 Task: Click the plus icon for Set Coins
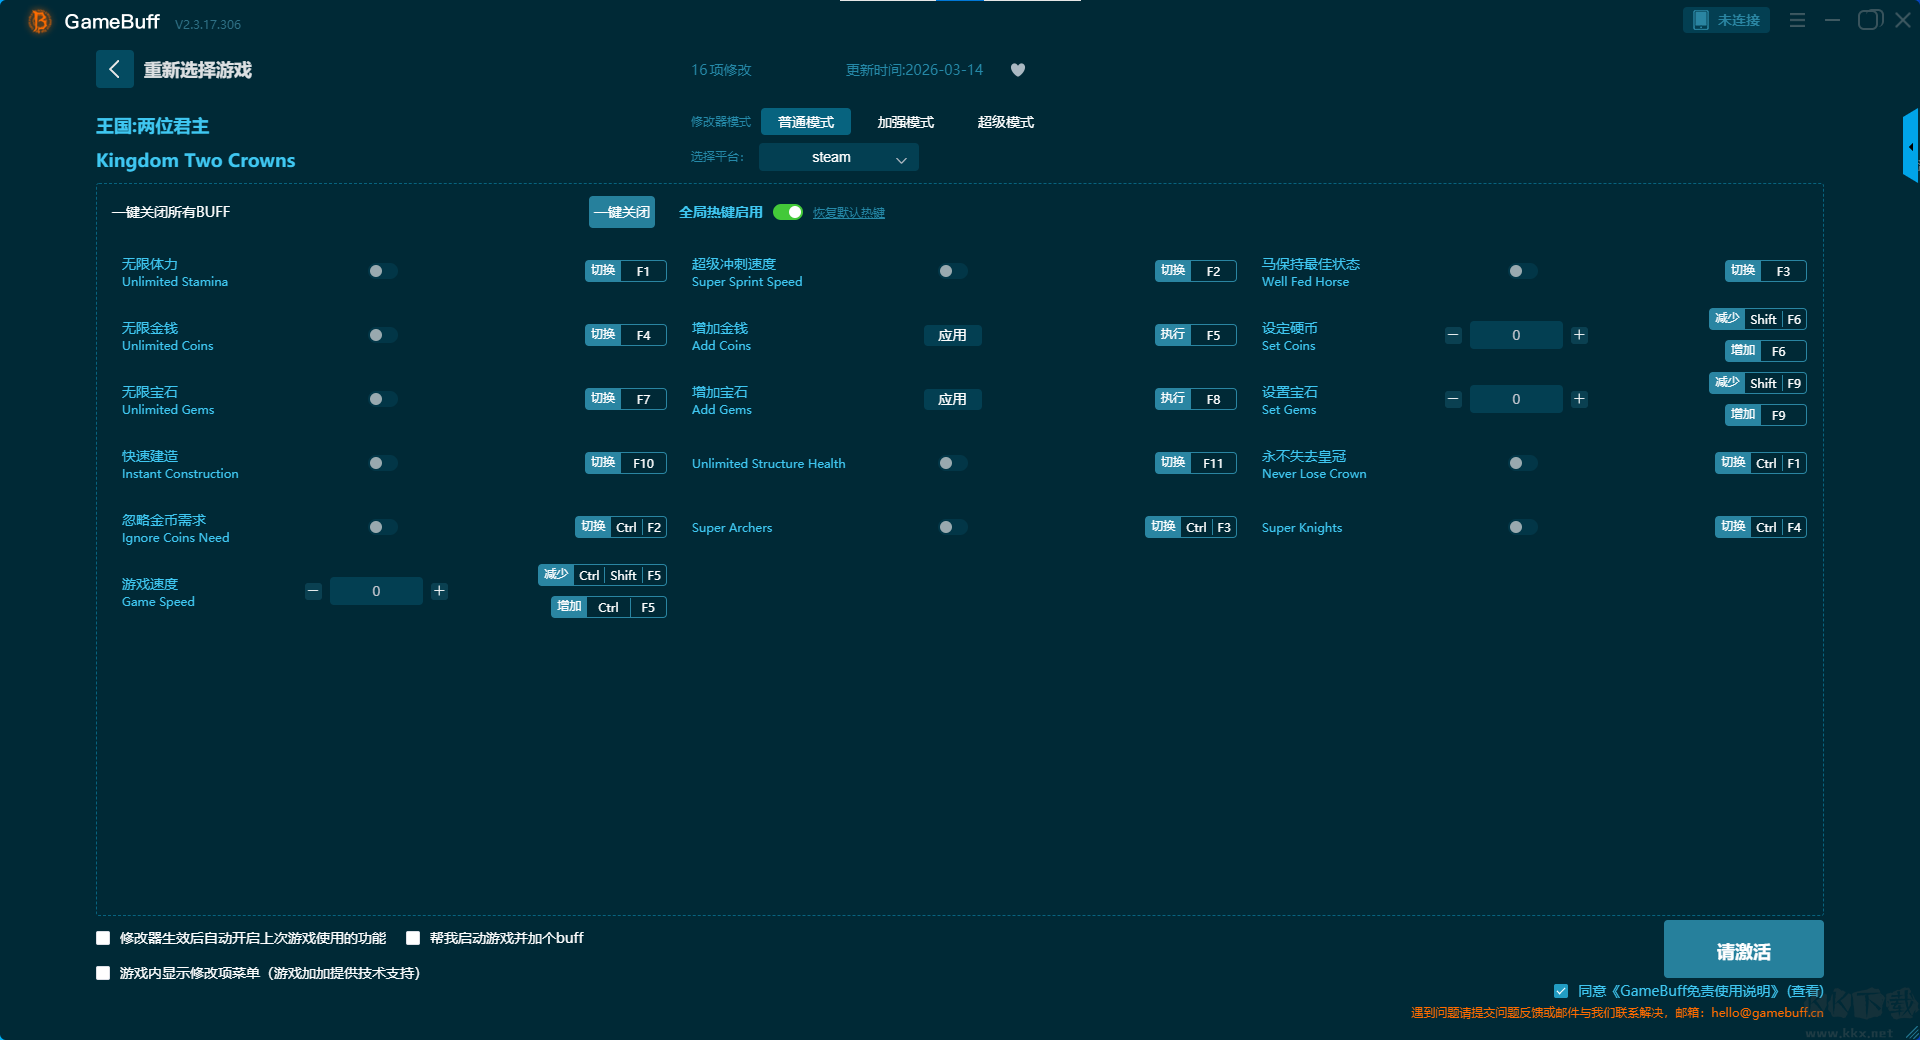pos(1579,335)
